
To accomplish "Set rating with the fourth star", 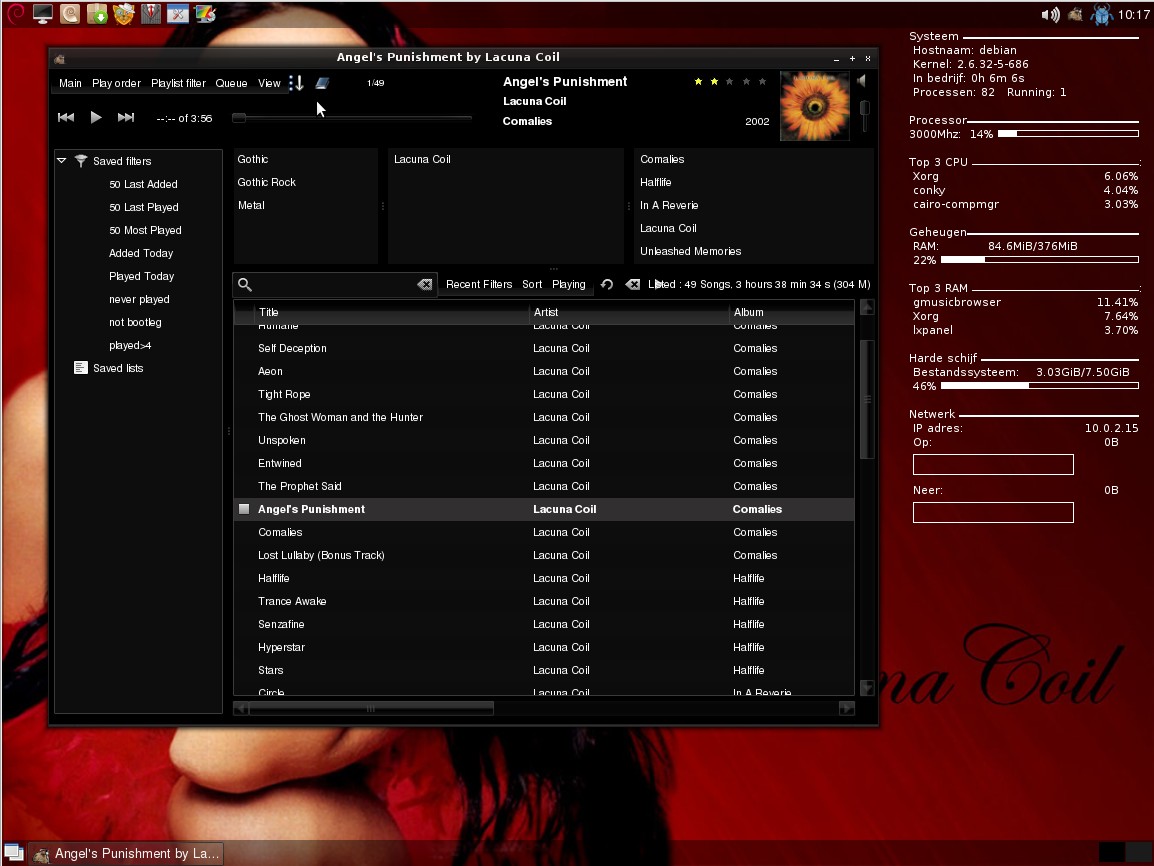I will tap(746, 82).
